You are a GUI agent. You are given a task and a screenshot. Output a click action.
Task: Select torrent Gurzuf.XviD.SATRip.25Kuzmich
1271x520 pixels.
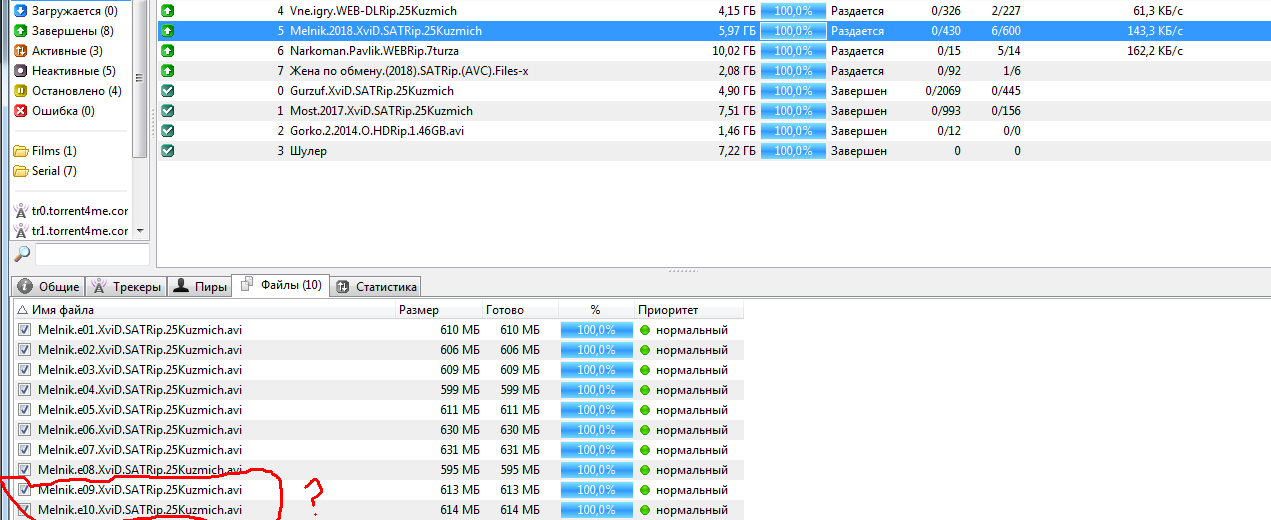713,91
